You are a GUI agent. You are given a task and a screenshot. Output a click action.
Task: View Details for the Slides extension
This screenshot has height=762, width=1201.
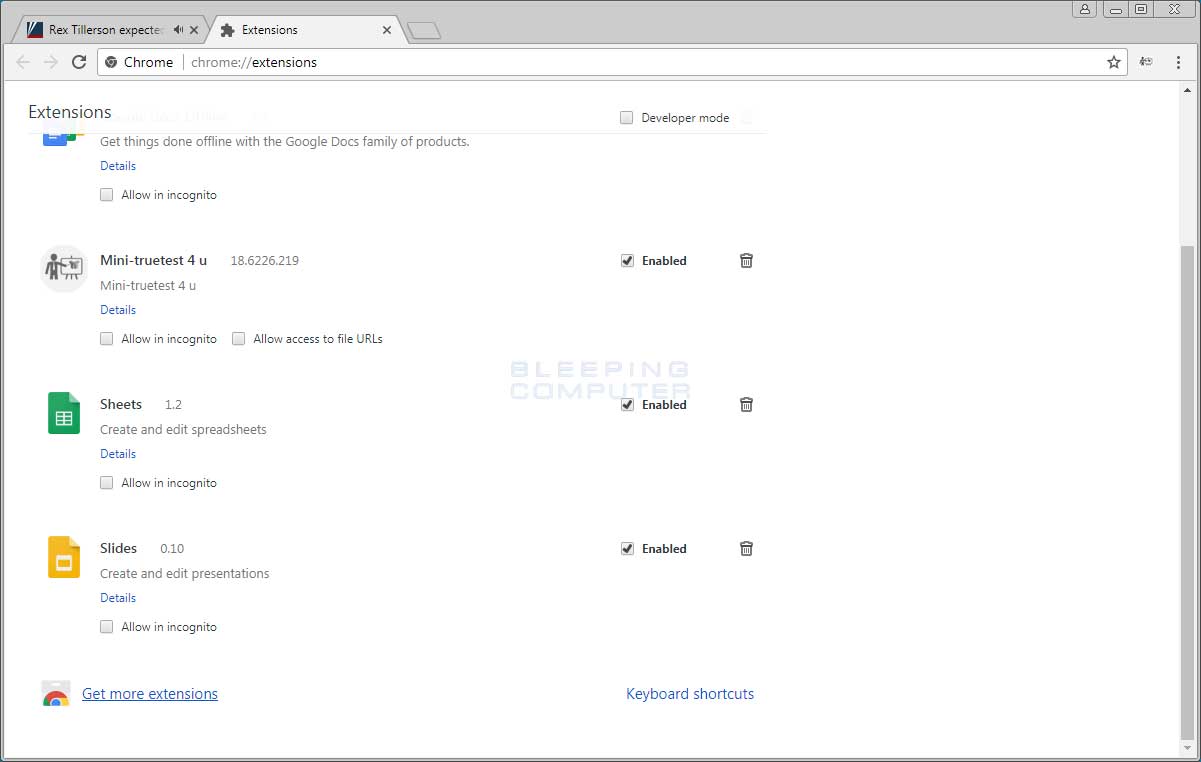(118, 598)
